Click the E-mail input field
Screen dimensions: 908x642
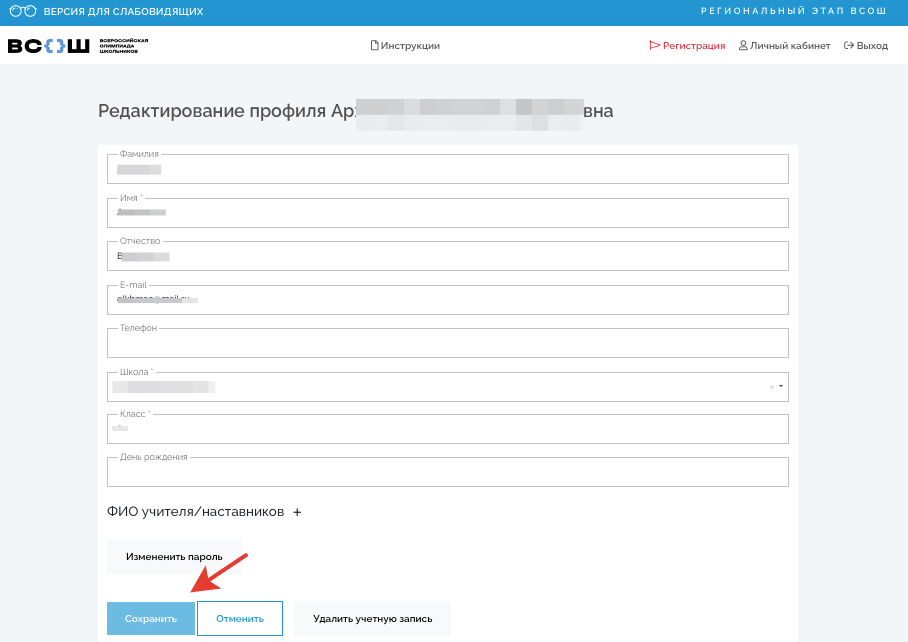tap(447, 300)
